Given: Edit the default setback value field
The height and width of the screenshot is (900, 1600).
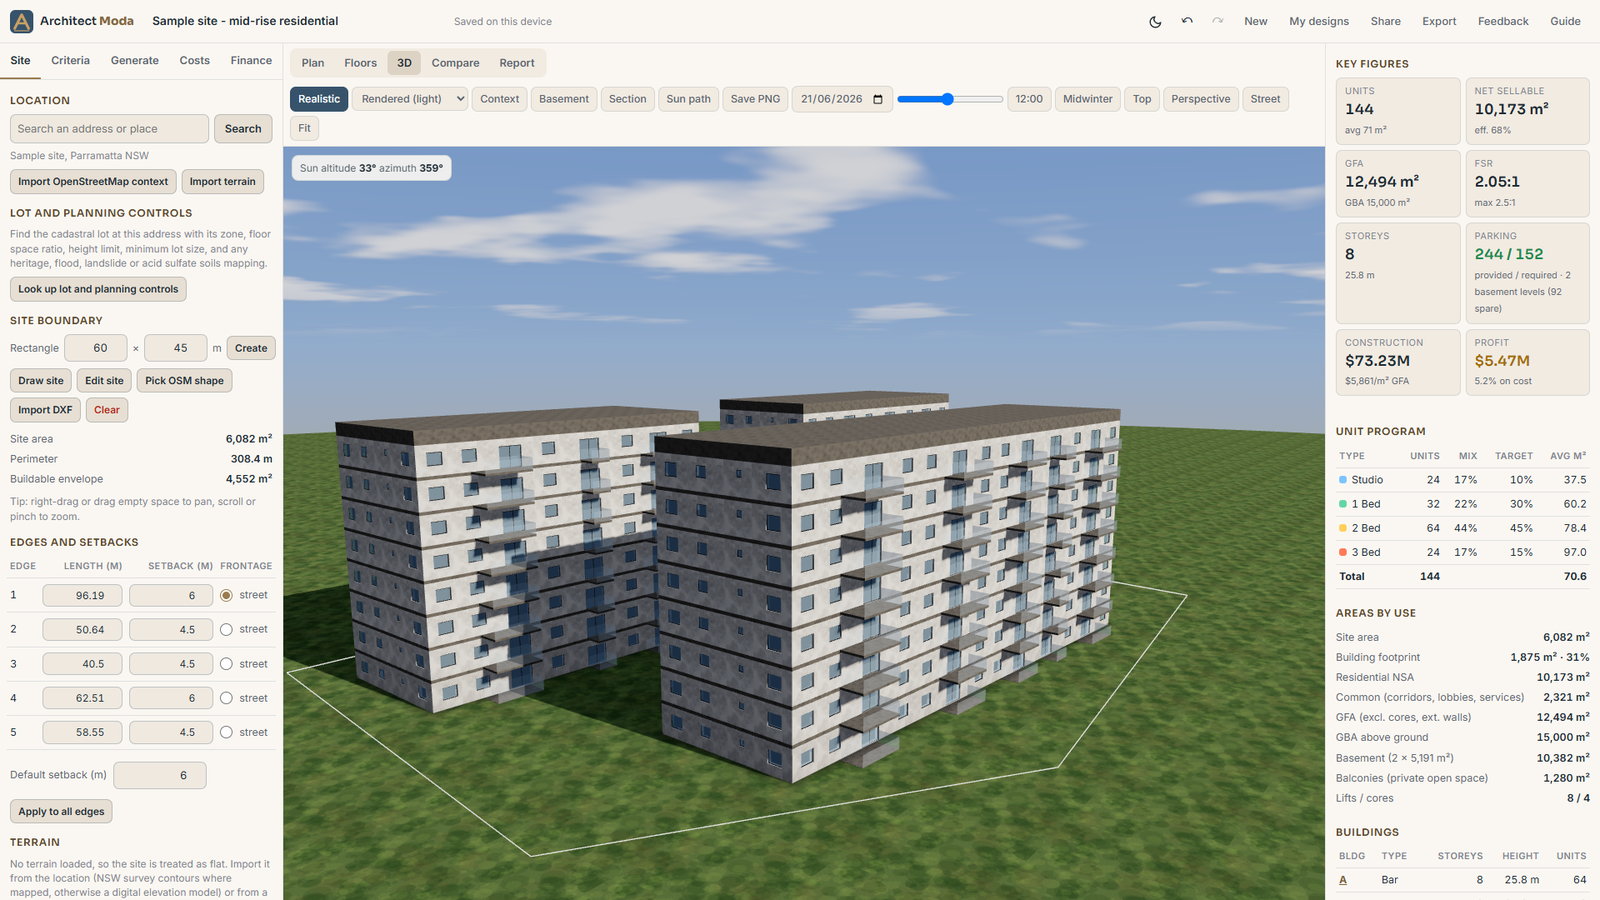Looking at the screenshot, I should click(x=160, y=775).
